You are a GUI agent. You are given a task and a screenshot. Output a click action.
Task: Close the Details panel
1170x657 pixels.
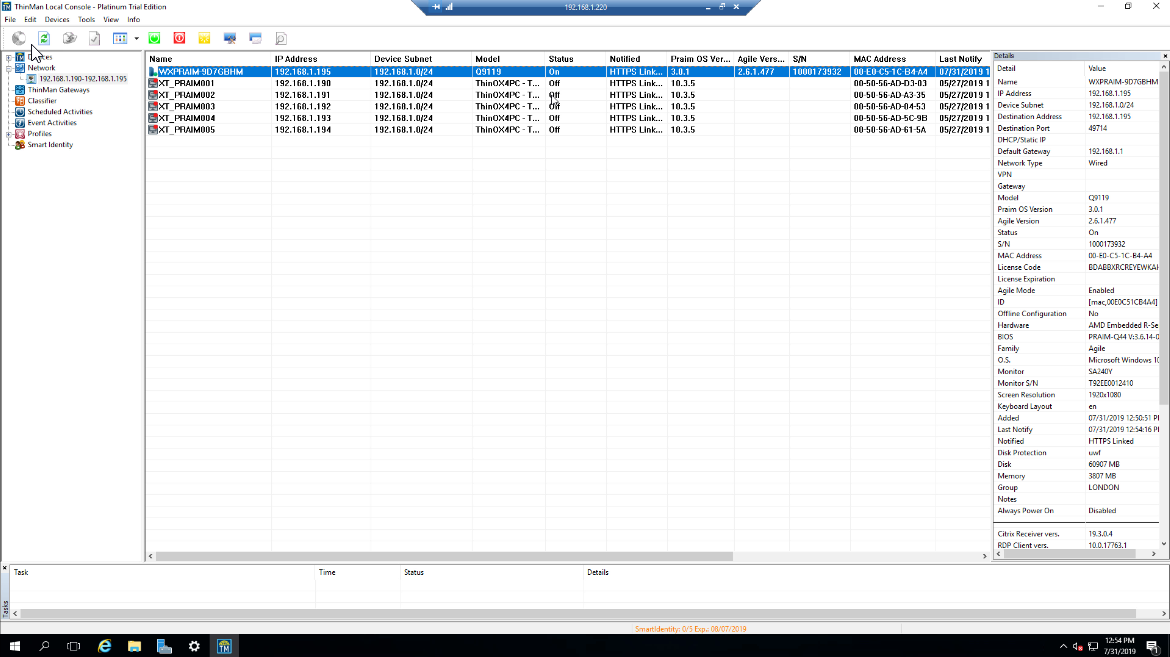tap(1165, 56)
